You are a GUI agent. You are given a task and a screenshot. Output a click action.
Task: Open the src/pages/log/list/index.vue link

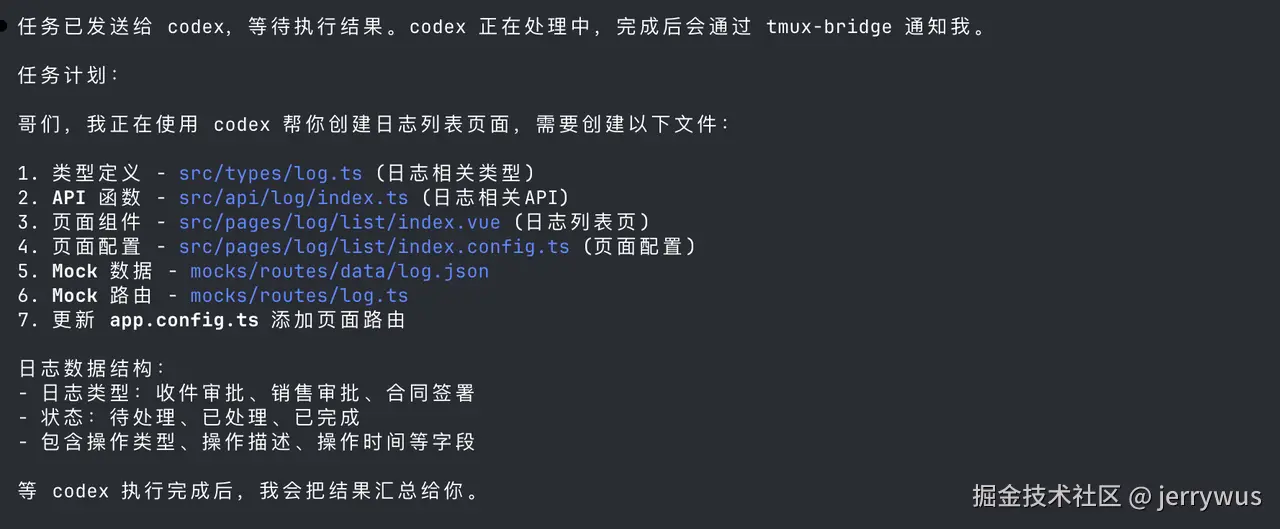coord(339,222)
